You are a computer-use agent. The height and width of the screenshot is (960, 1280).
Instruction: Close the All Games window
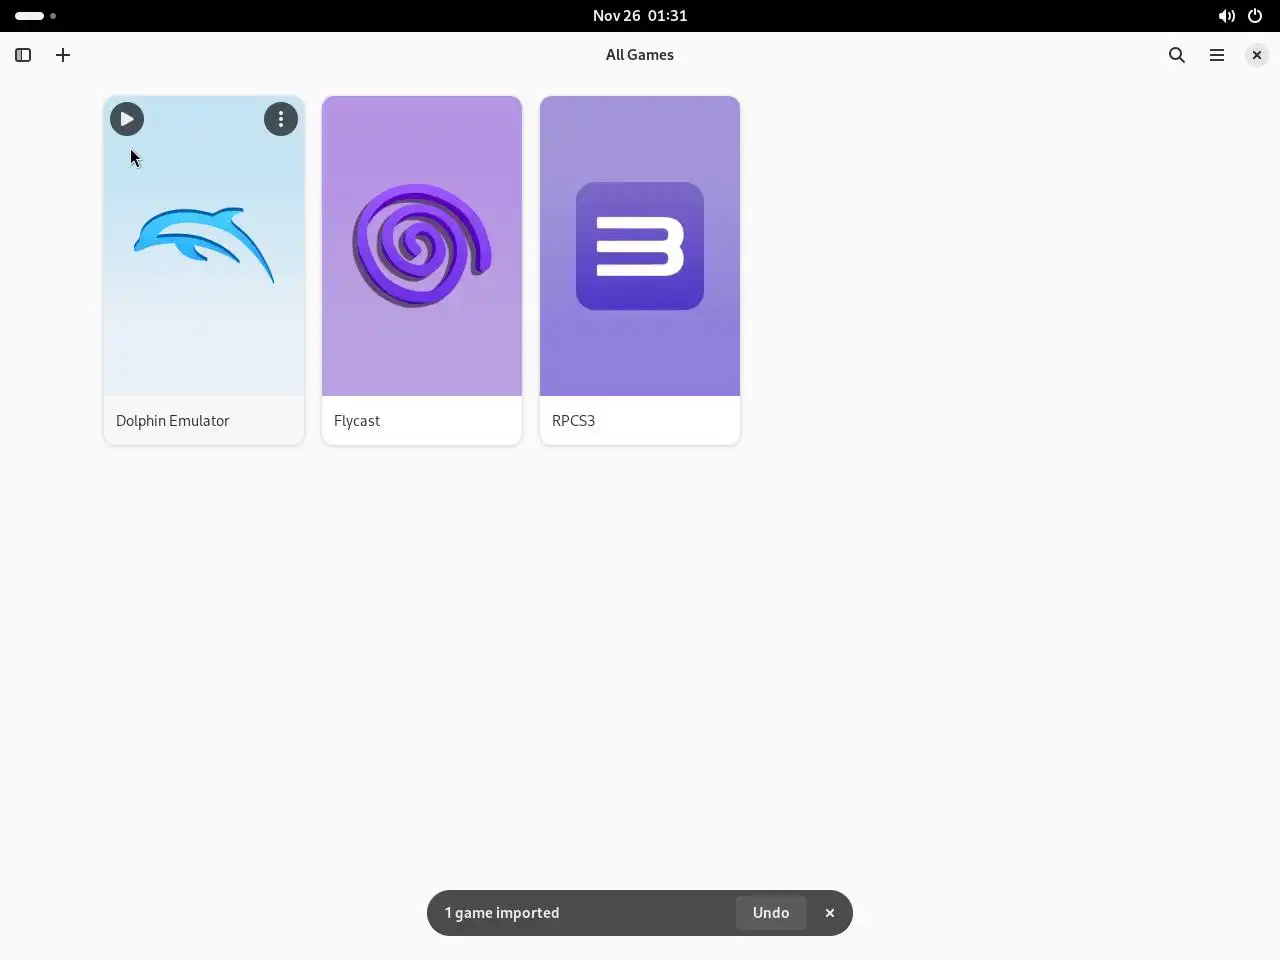(1257, 55)
